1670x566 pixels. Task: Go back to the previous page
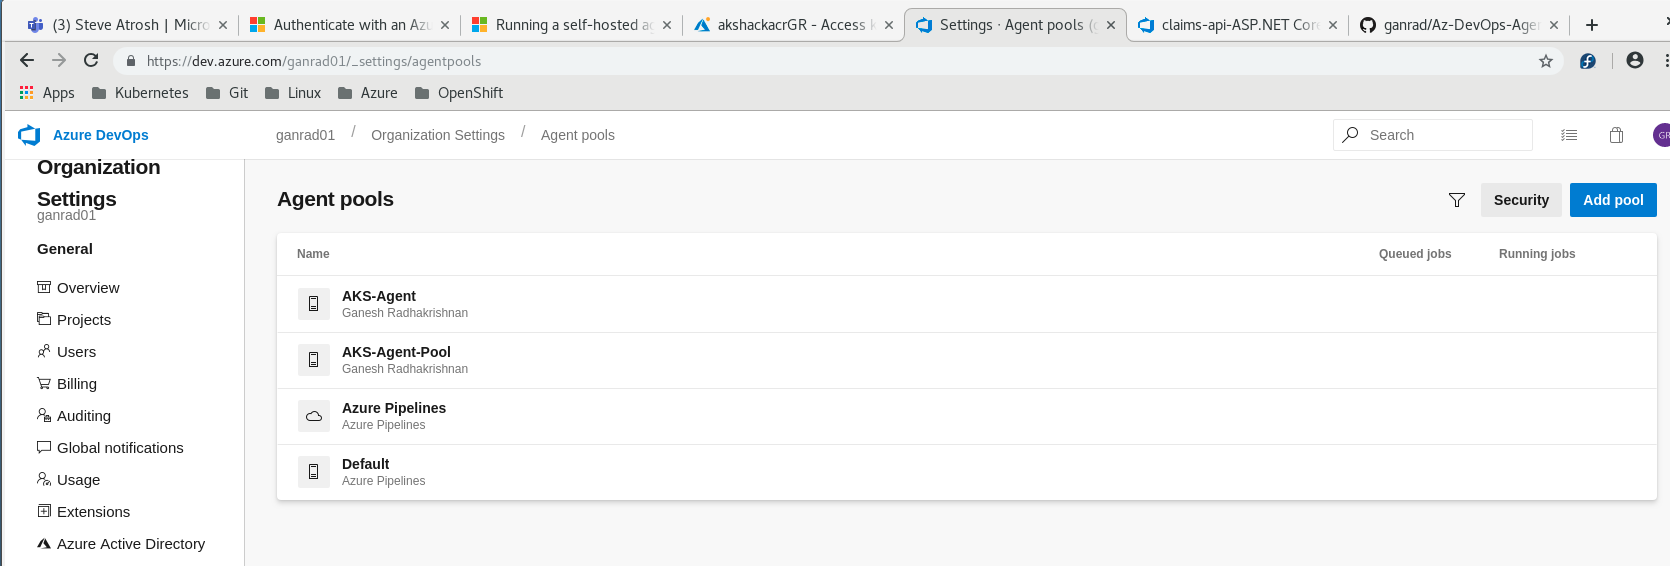(27, 60)
